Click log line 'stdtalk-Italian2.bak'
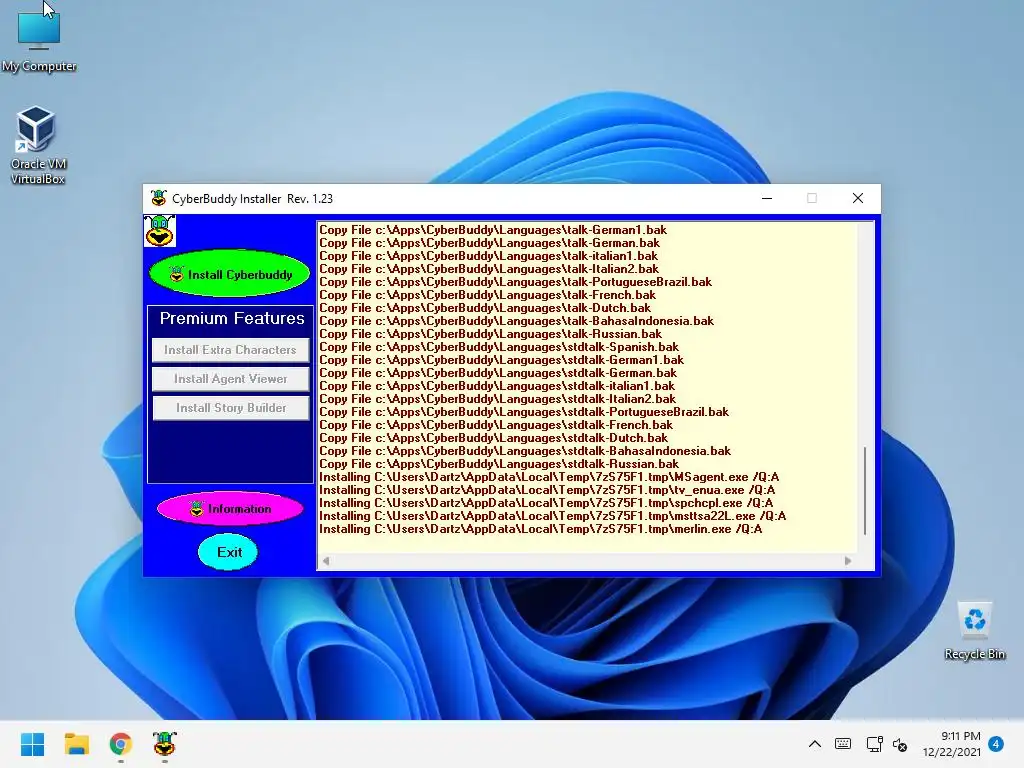 [498, 399]
